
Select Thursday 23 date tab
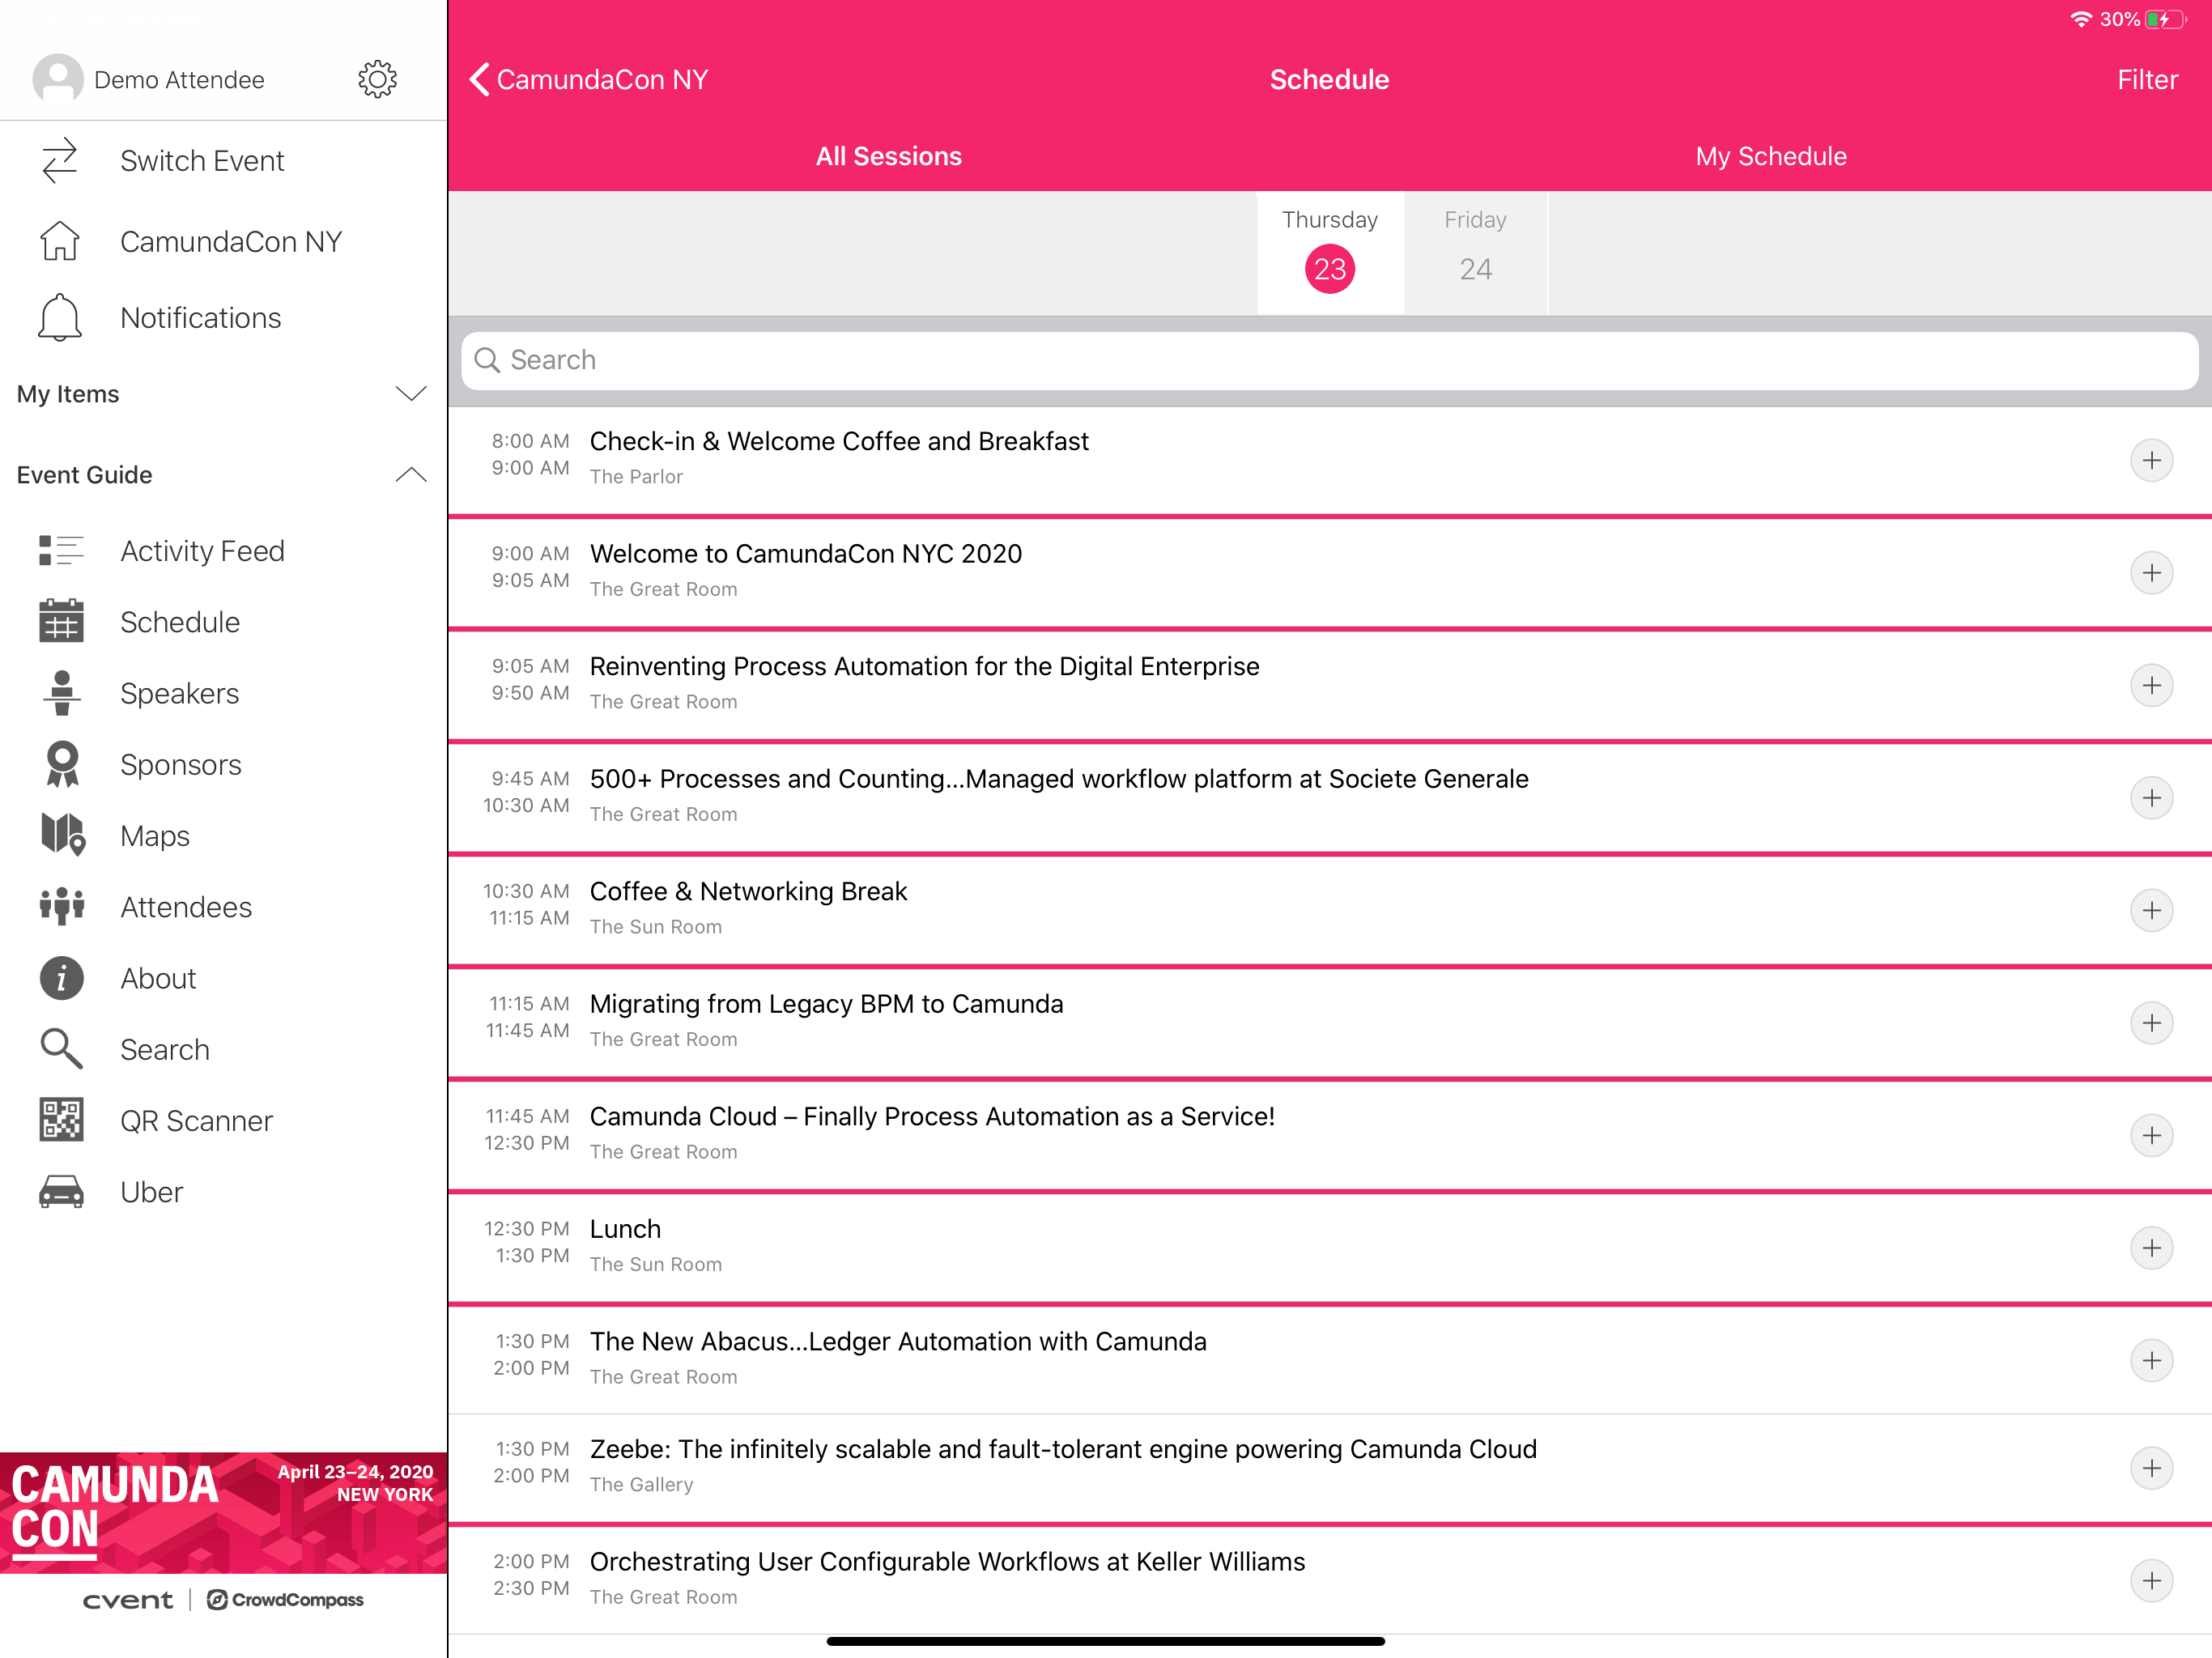[x=1330, y=252]
